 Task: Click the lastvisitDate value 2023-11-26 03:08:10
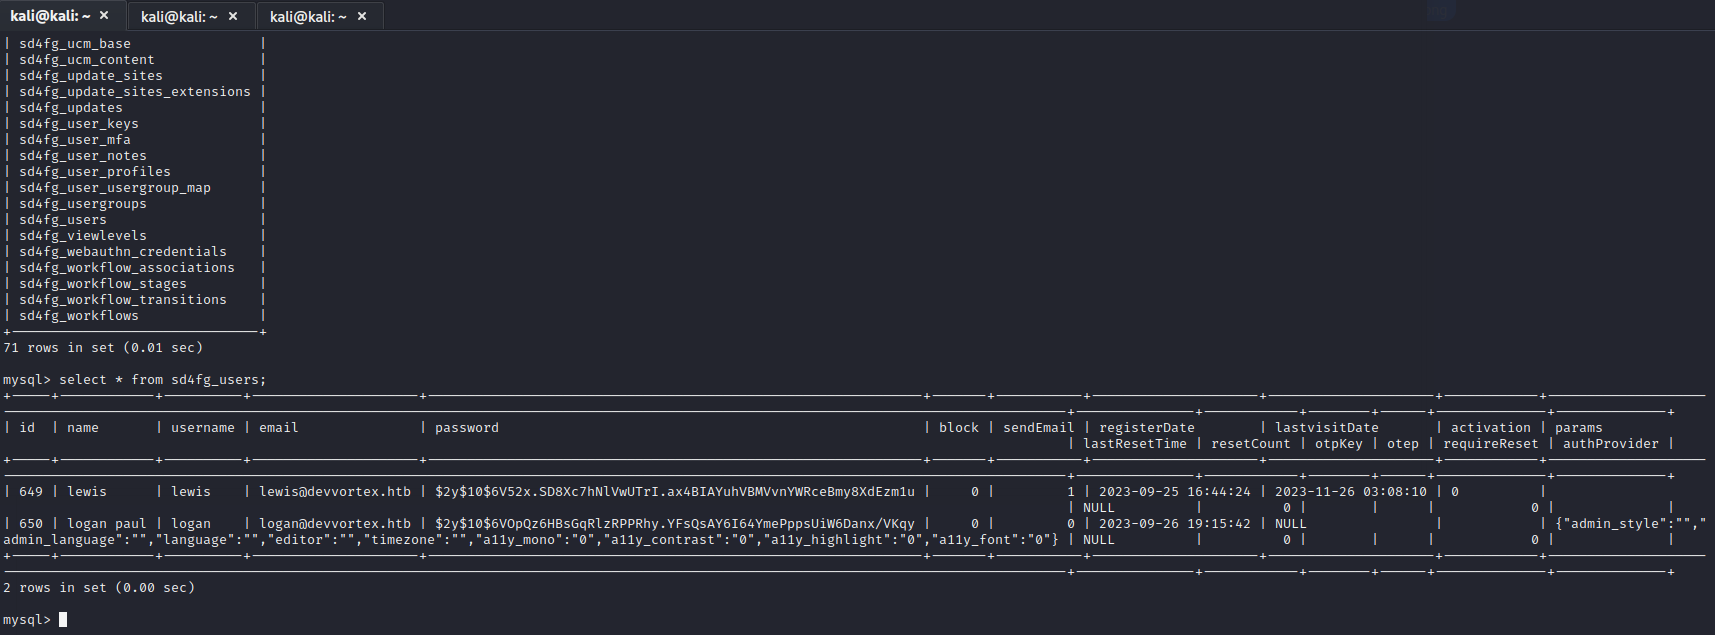[1350, 492]
